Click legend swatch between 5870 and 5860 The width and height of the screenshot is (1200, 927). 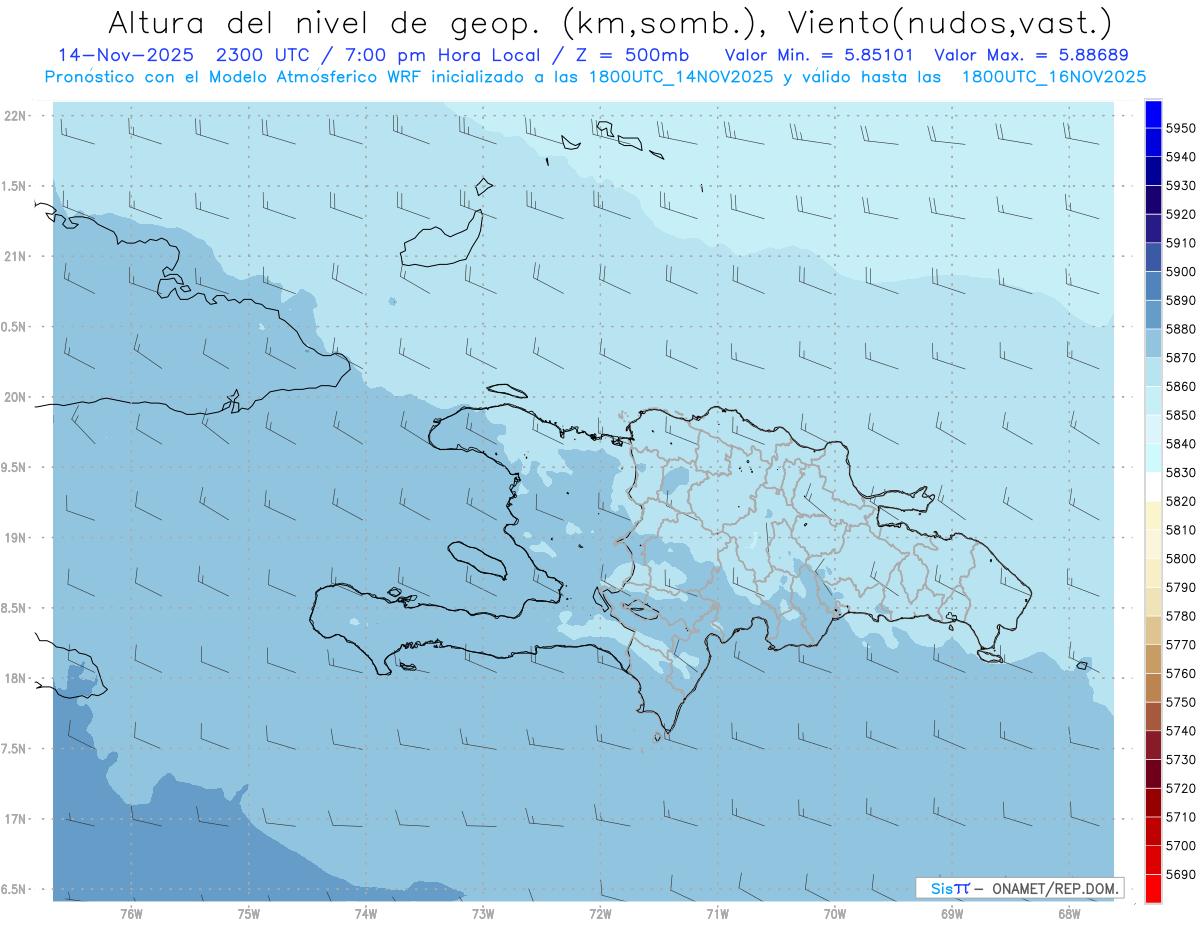(1153, 372)
